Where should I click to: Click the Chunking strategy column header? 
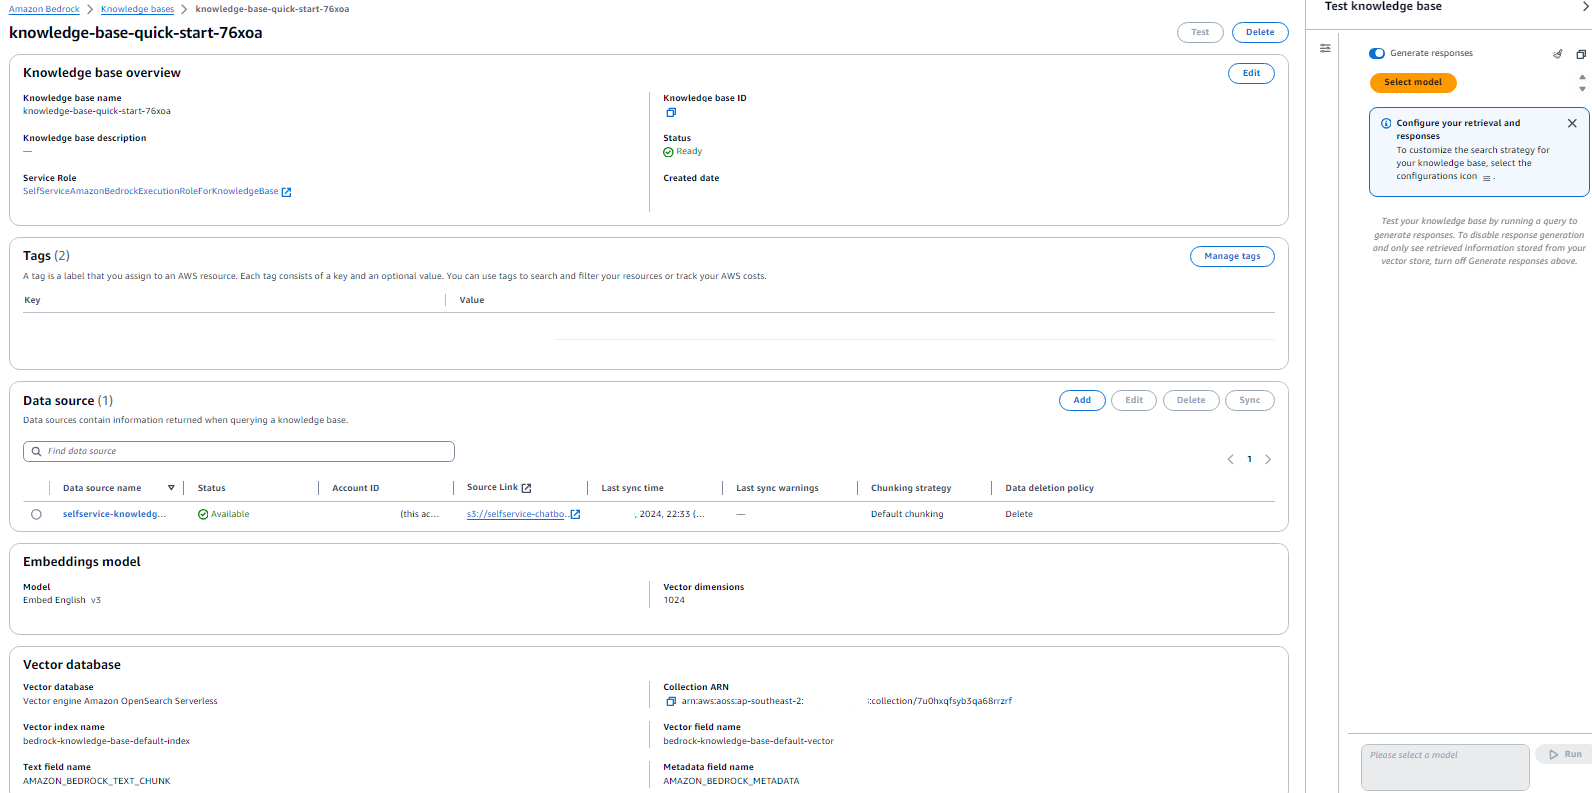[911, 488]
